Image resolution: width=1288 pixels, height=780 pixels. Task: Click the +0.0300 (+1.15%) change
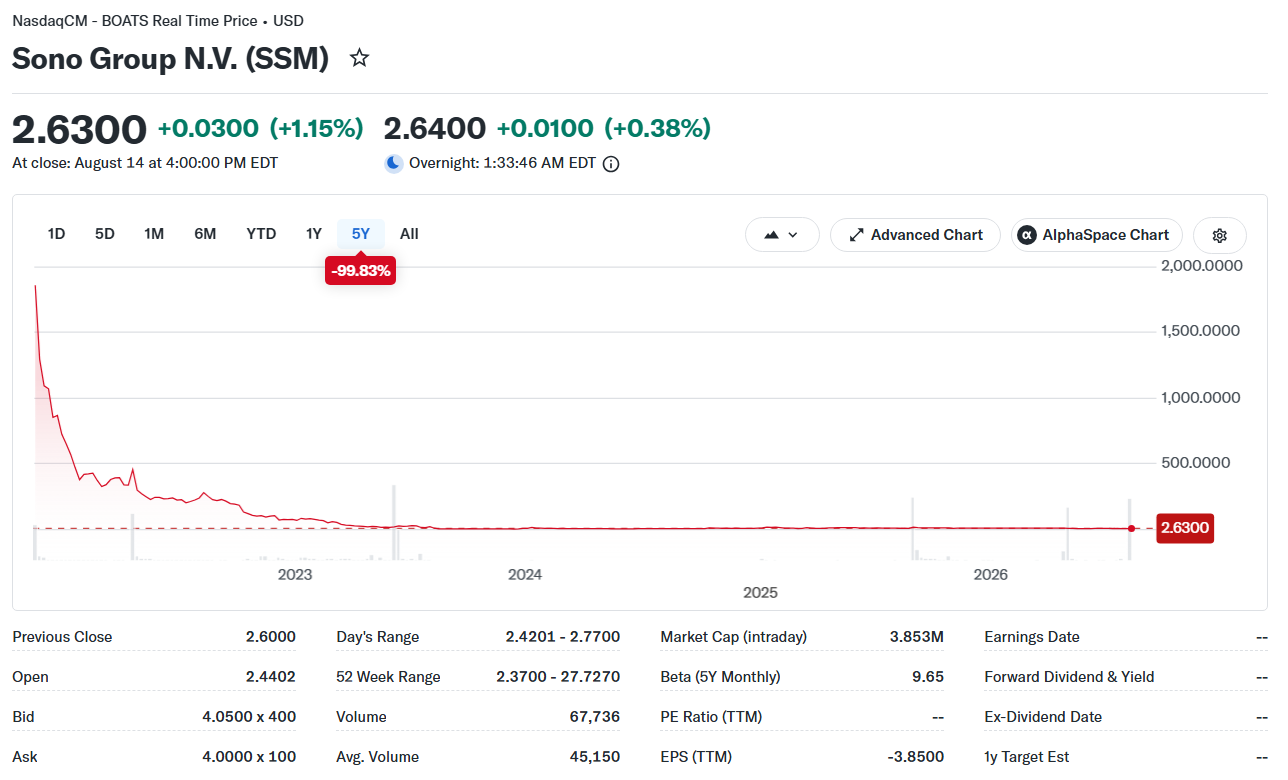[x=260, y=128]
